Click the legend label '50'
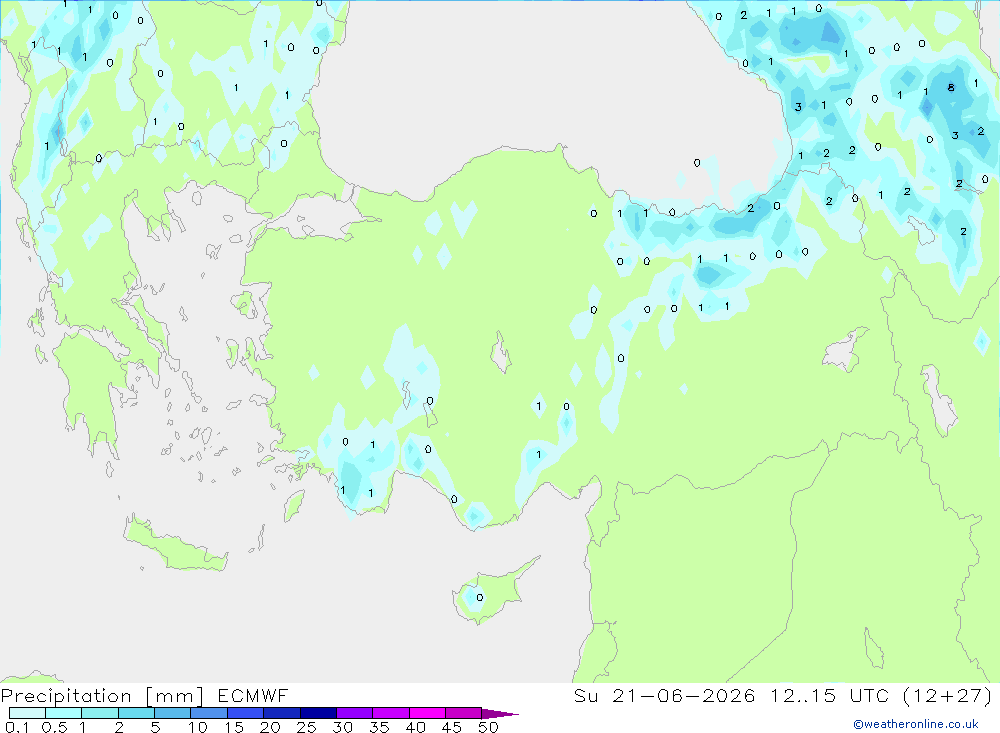 pos(488,727)
